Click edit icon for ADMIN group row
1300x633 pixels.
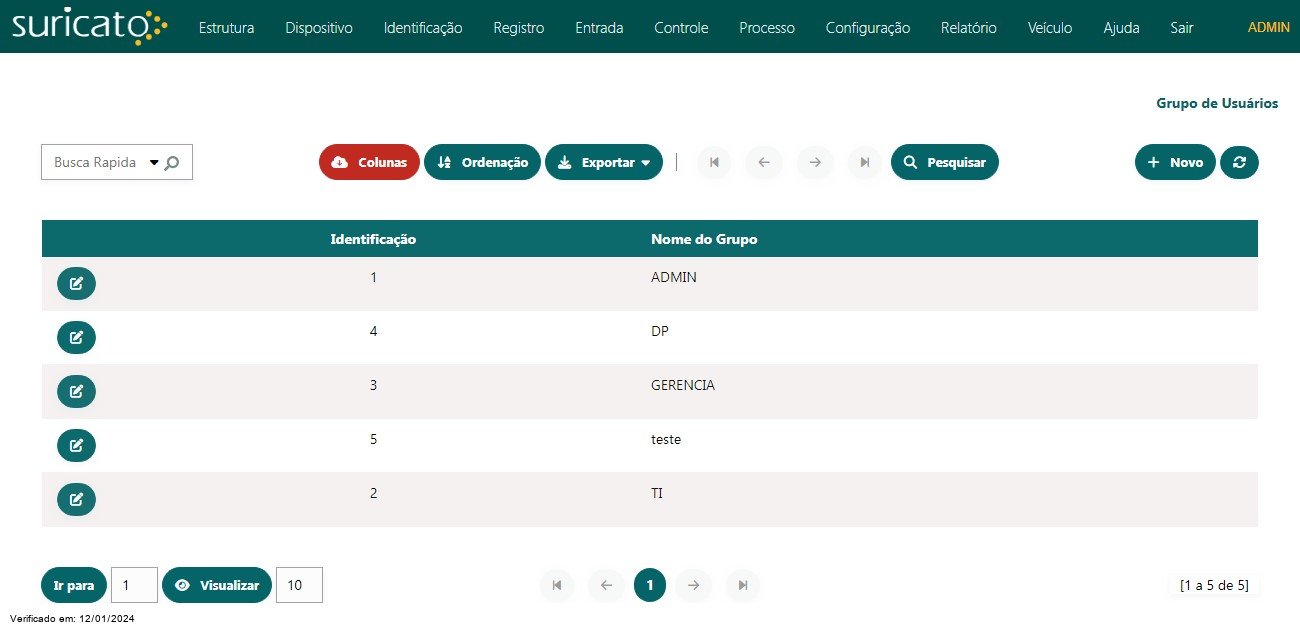click(76, 284)
